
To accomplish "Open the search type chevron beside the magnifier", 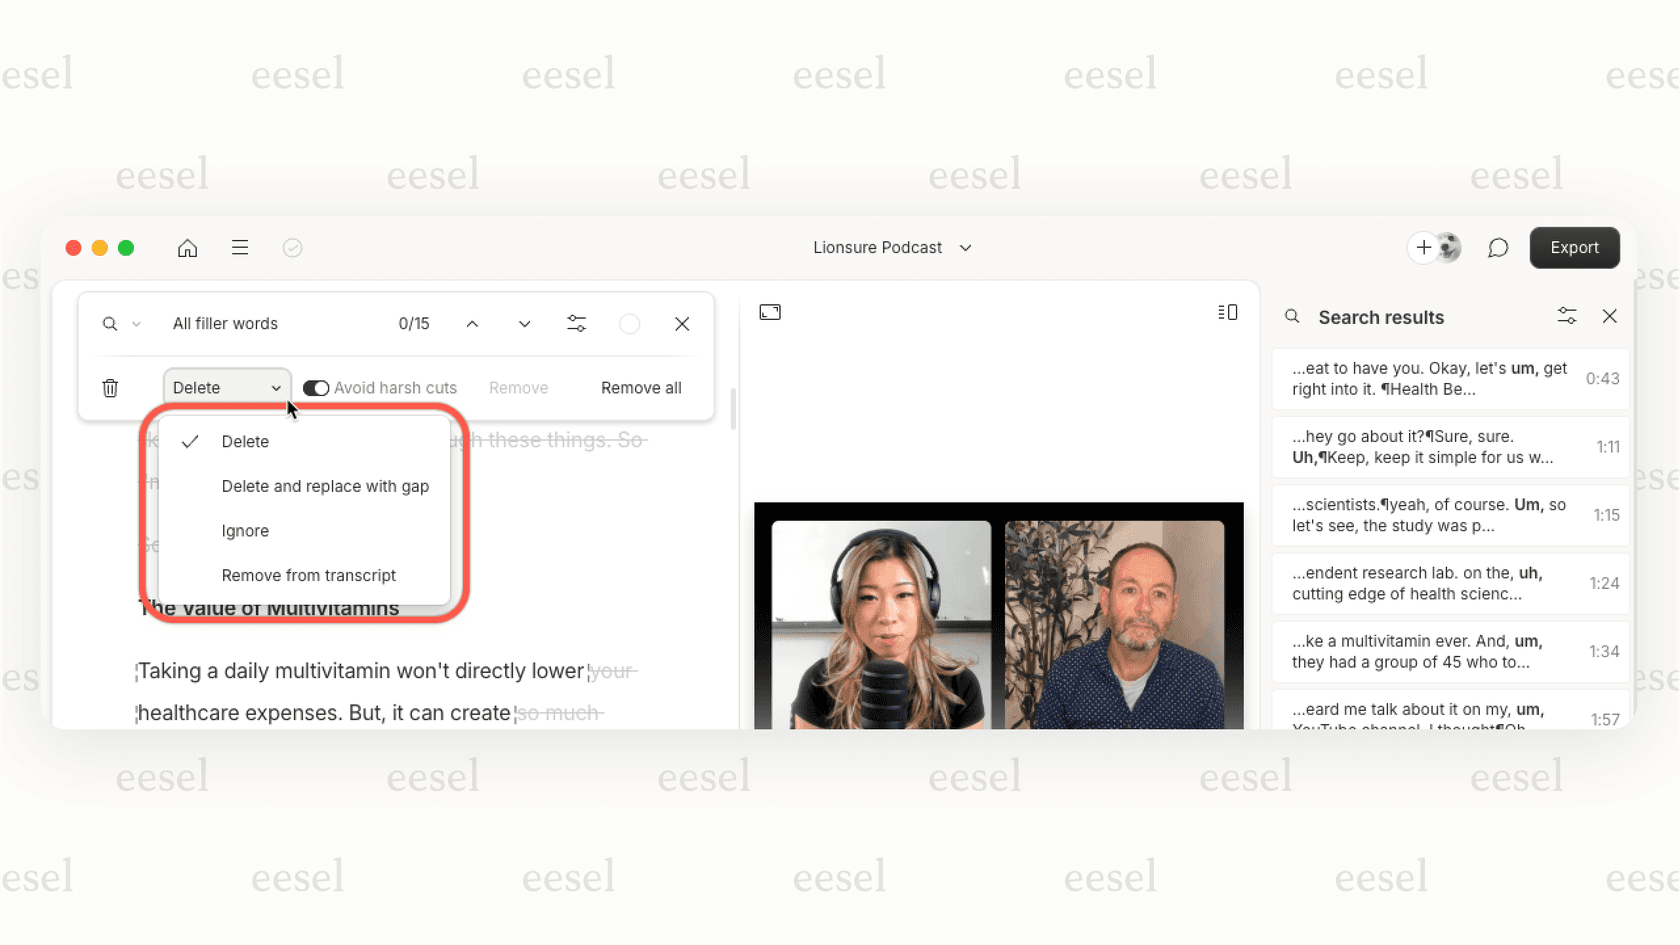I will point(137,323).
